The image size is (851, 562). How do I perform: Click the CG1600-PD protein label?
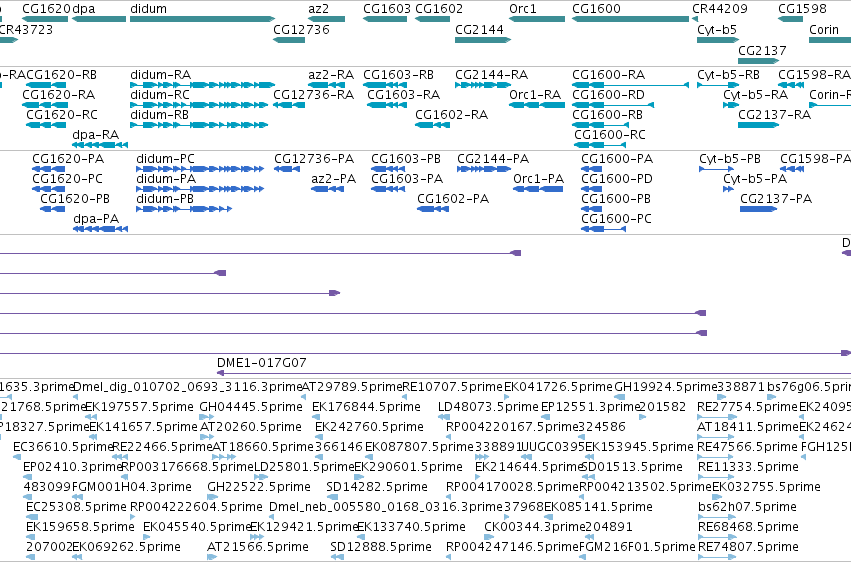(617, 179)
